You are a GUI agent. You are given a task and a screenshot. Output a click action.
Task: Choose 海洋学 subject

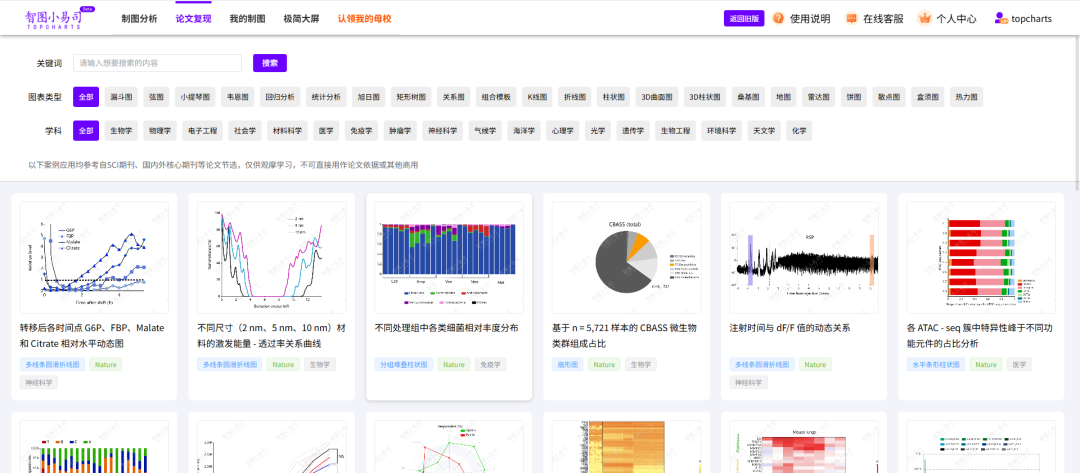coord(523,131)
